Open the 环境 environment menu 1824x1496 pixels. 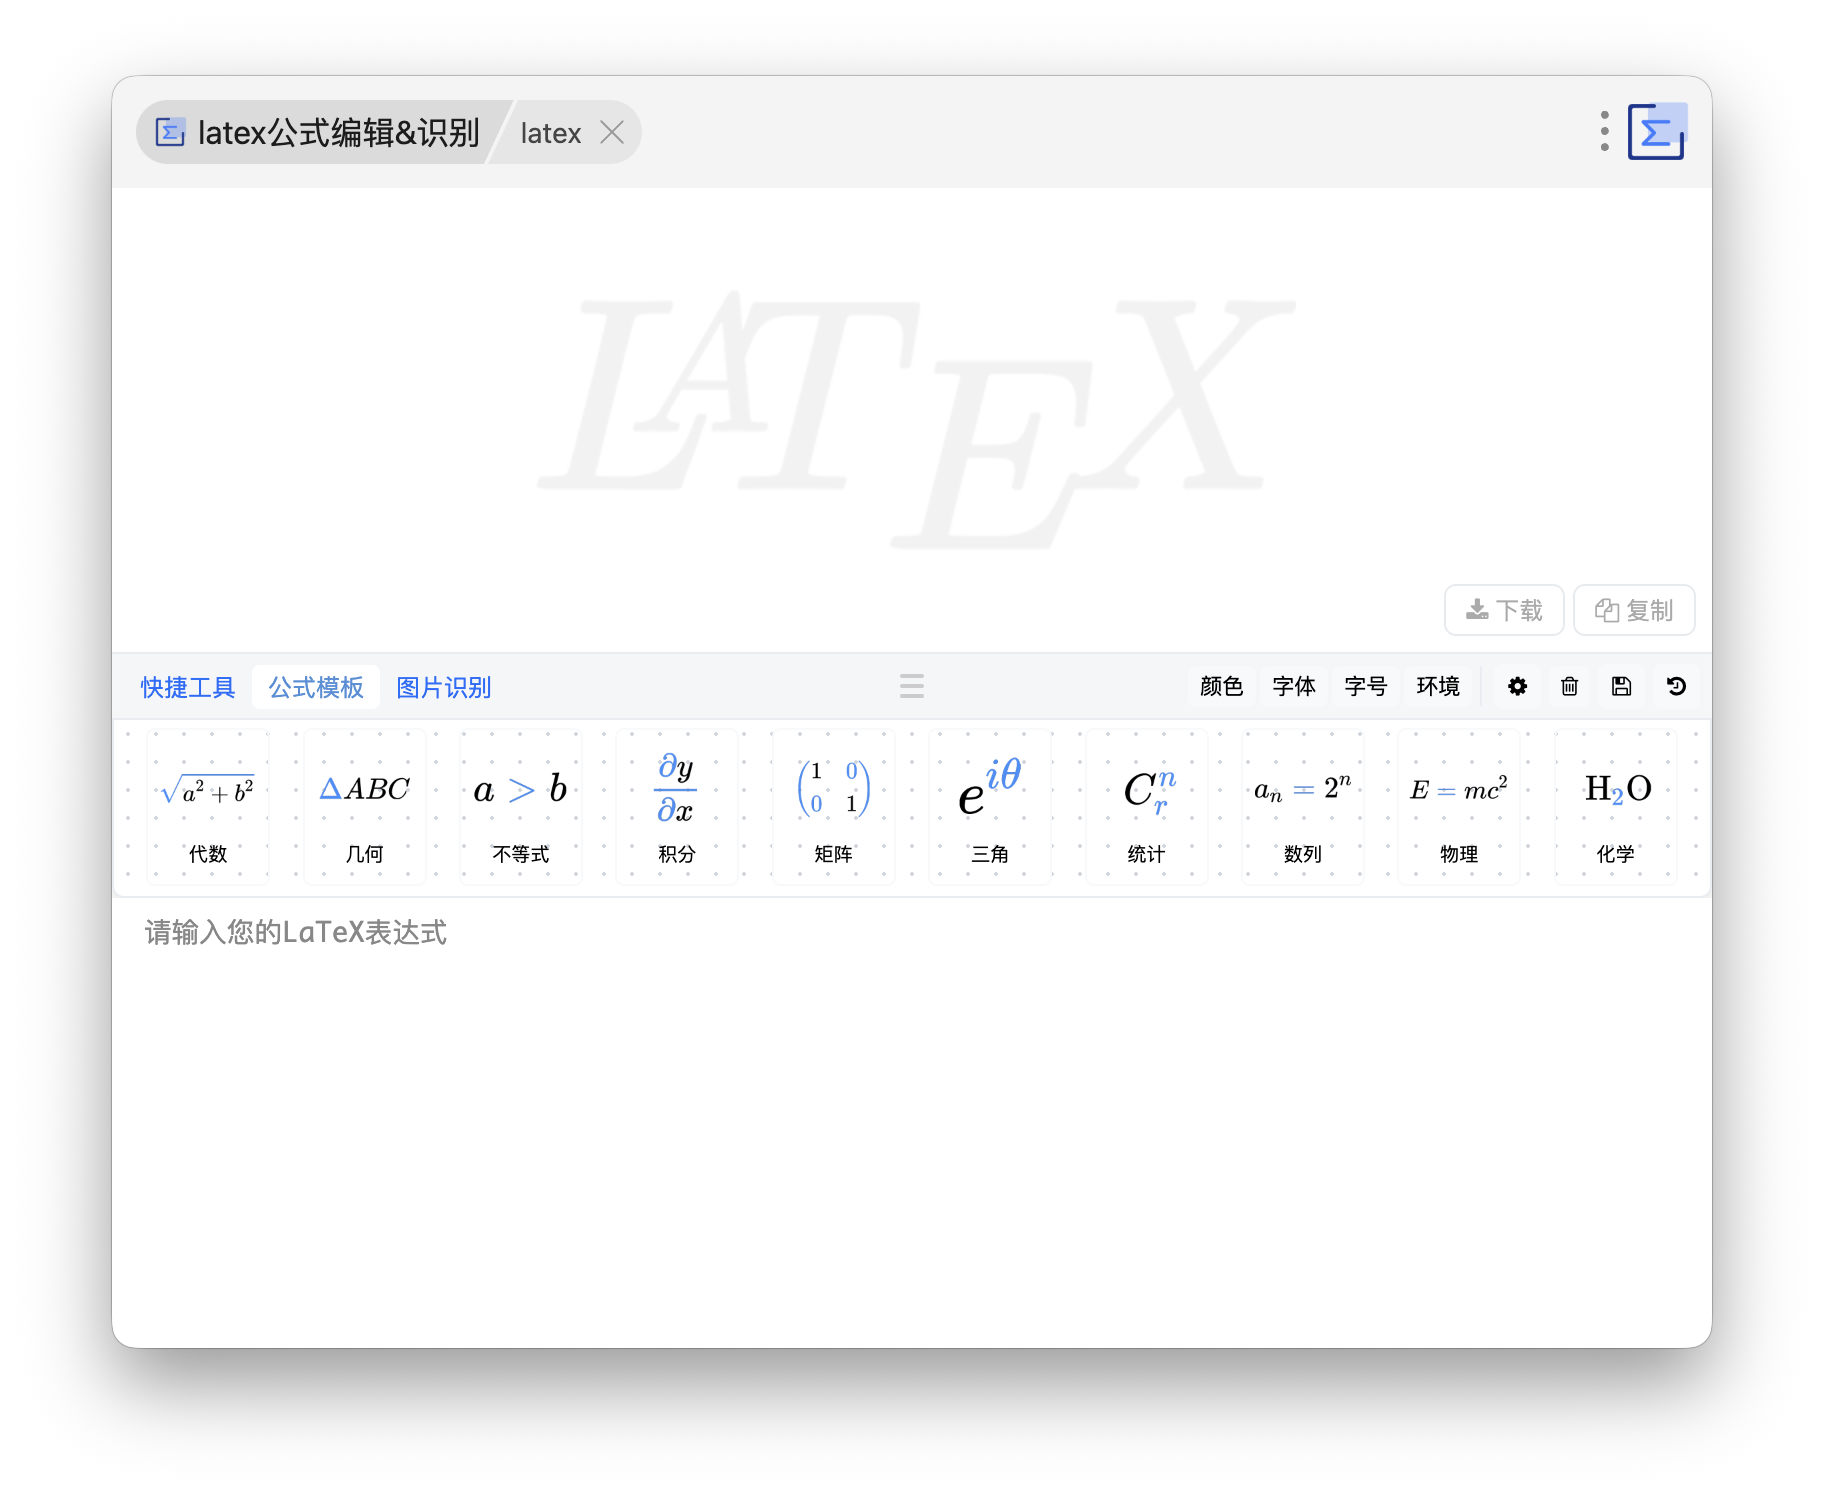point(1438,686)
